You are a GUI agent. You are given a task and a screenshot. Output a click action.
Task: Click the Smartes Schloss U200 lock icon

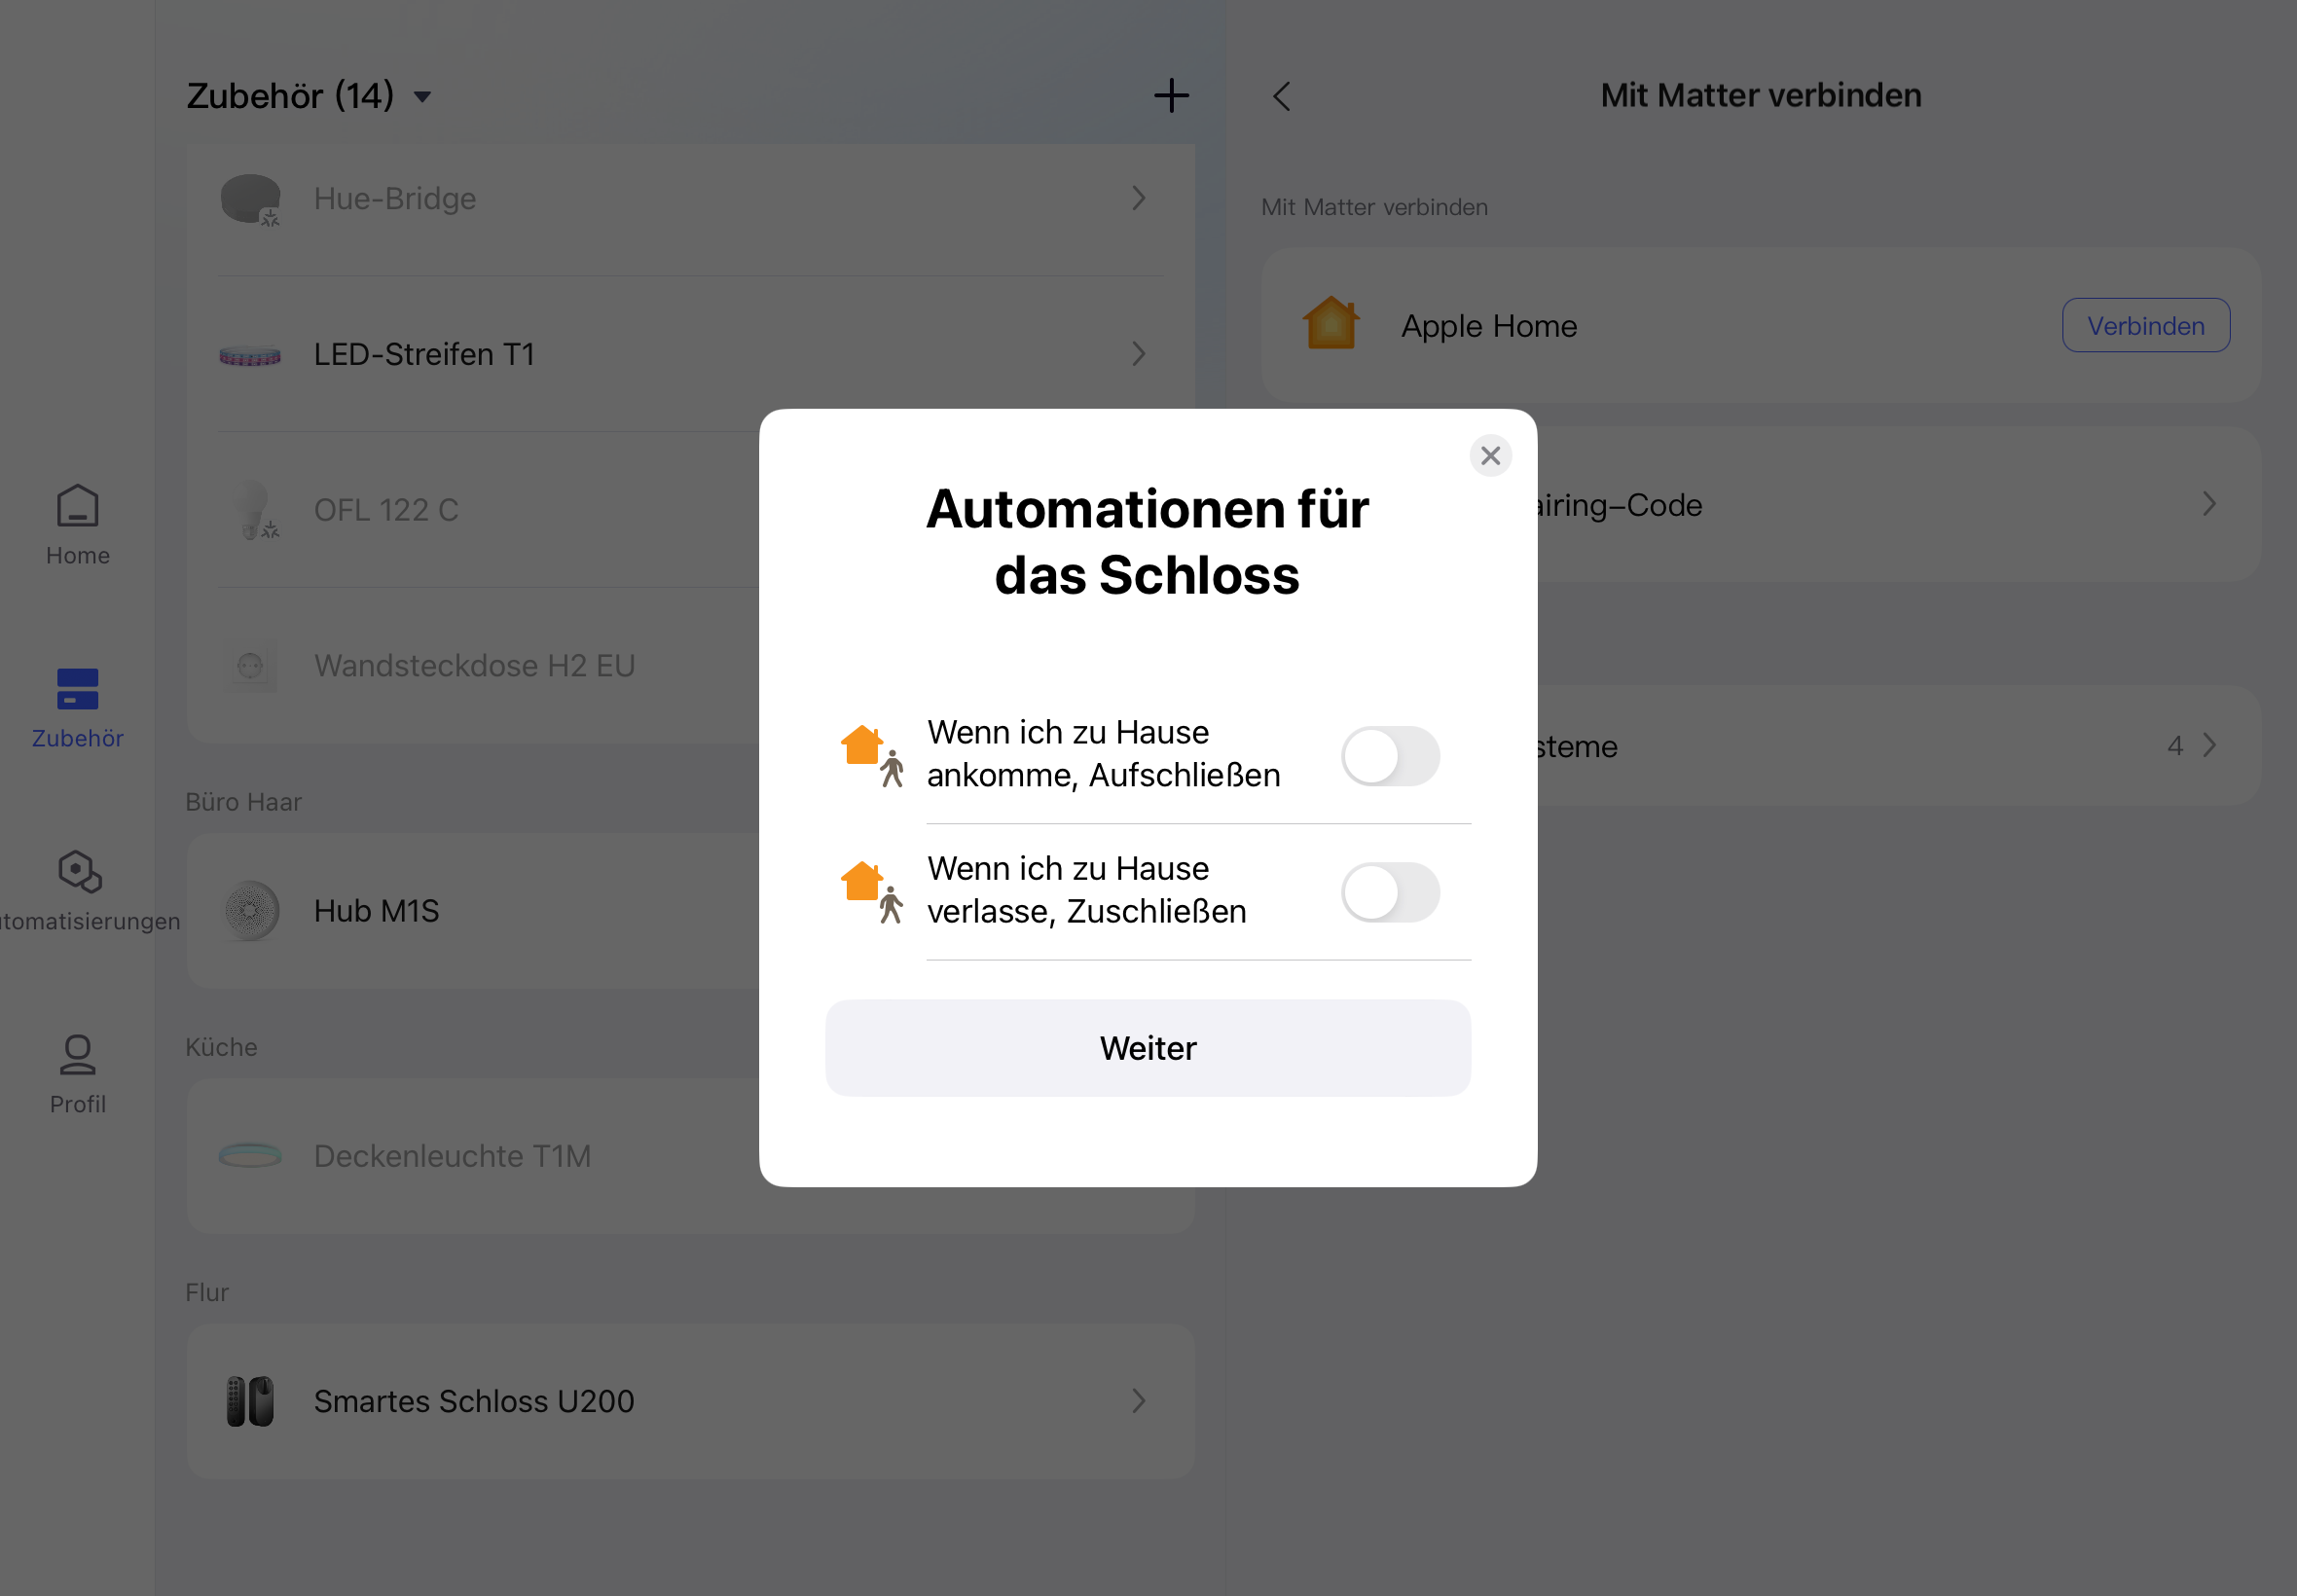250,1401
